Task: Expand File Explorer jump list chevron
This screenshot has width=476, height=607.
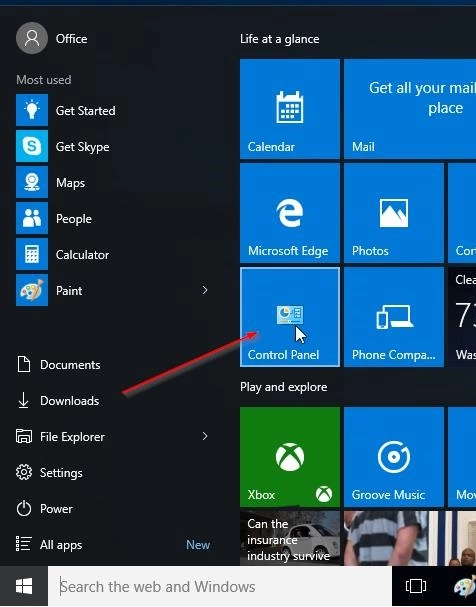Action: point(205,436)
